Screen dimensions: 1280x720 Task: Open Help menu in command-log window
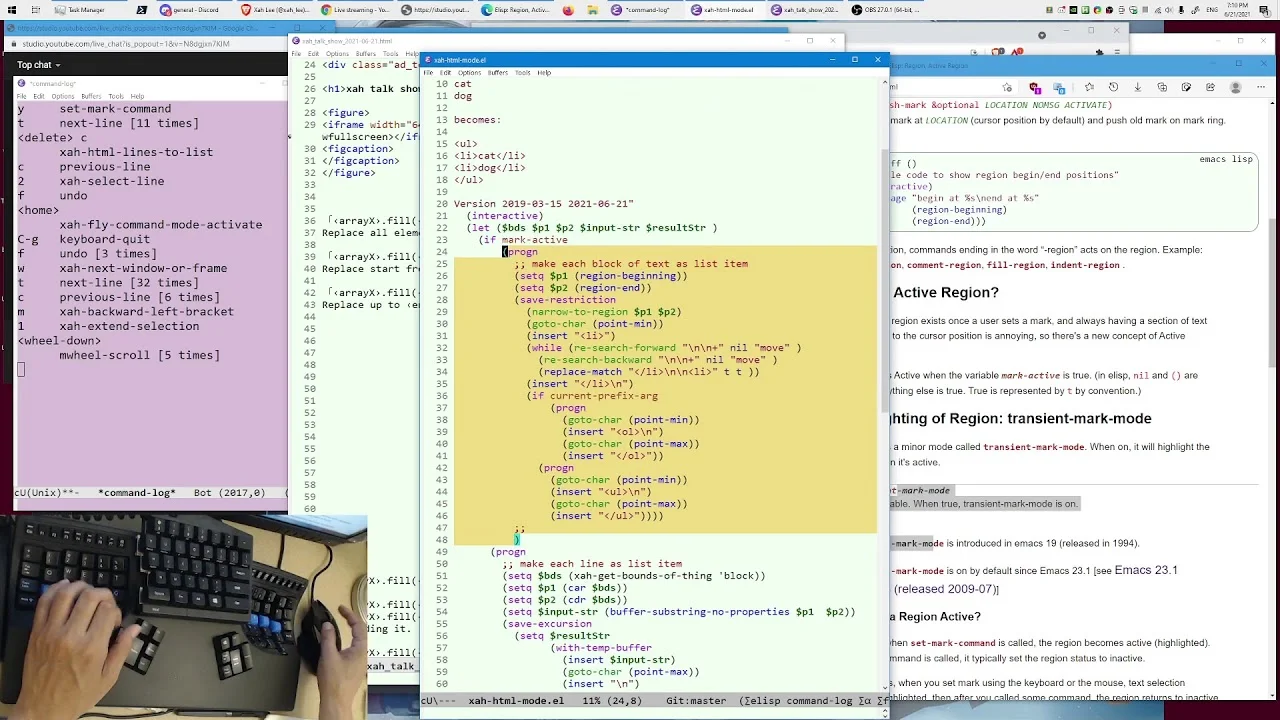click(x=137, y=96)
